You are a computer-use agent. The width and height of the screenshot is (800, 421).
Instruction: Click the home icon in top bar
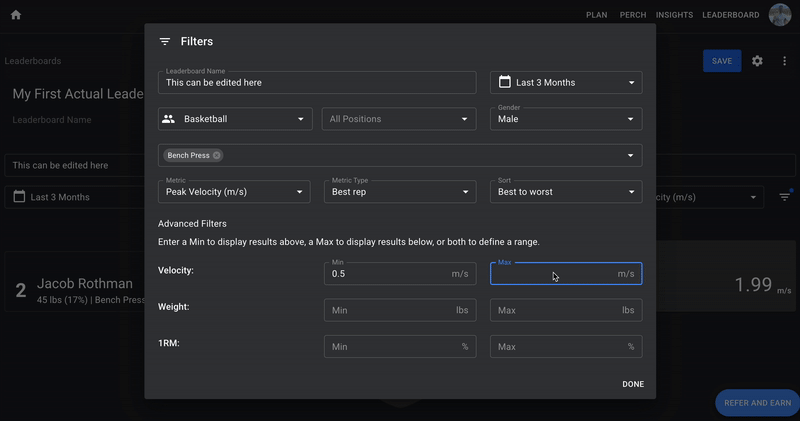(x=16, y=15)
